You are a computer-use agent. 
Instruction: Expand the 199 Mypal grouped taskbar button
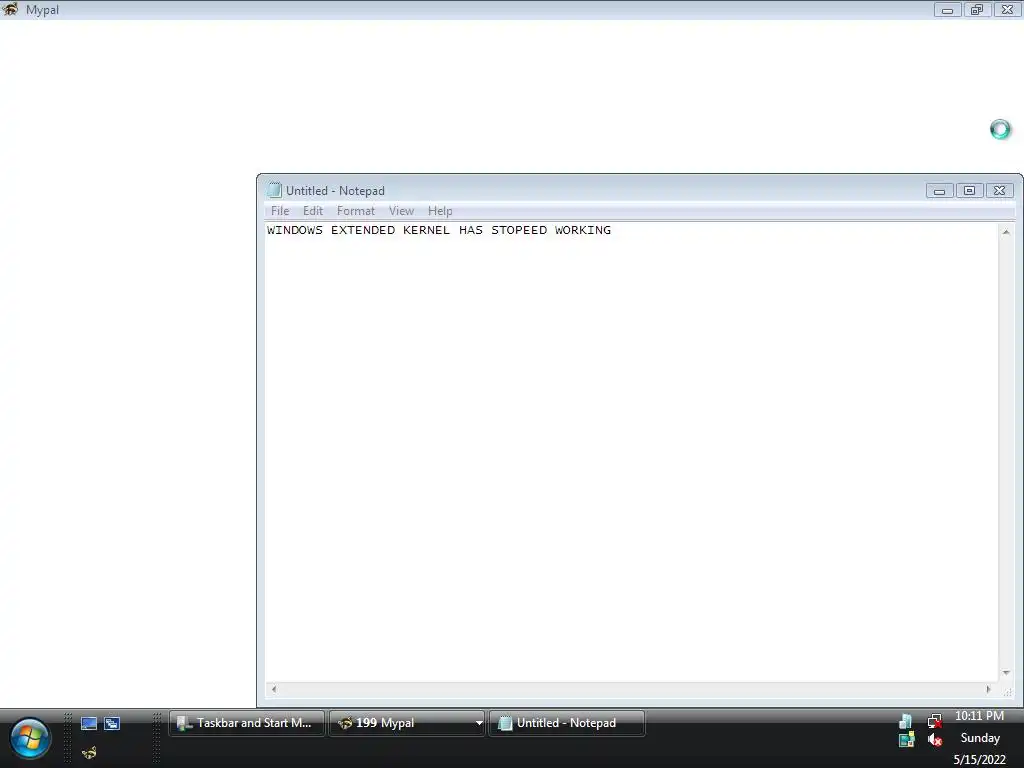479,723
